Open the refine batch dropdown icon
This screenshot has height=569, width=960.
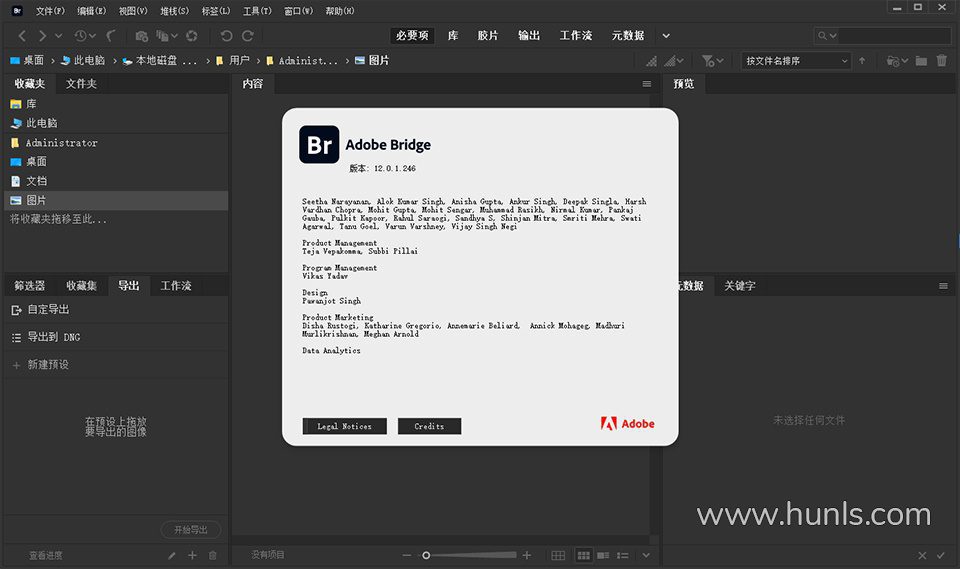click(166, 36)
